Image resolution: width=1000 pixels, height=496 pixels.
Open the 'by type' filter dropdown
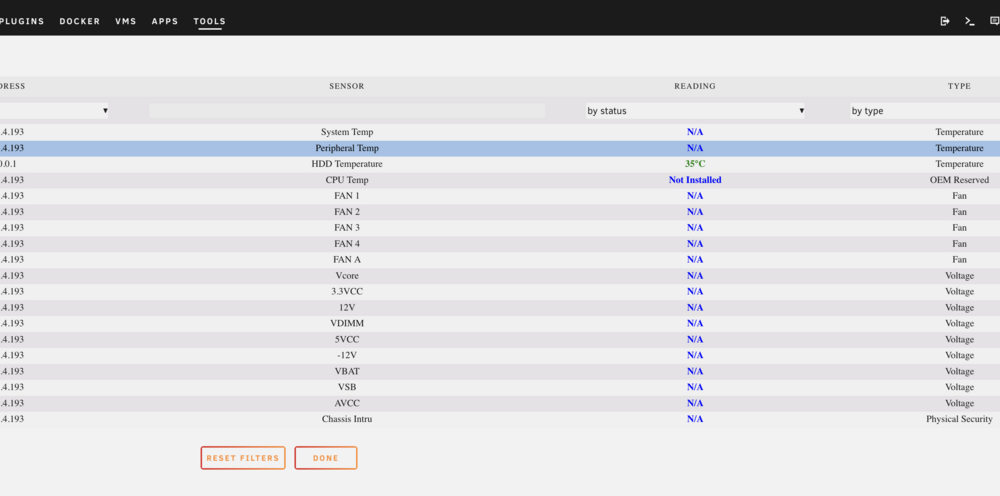(x=925, y=111)
